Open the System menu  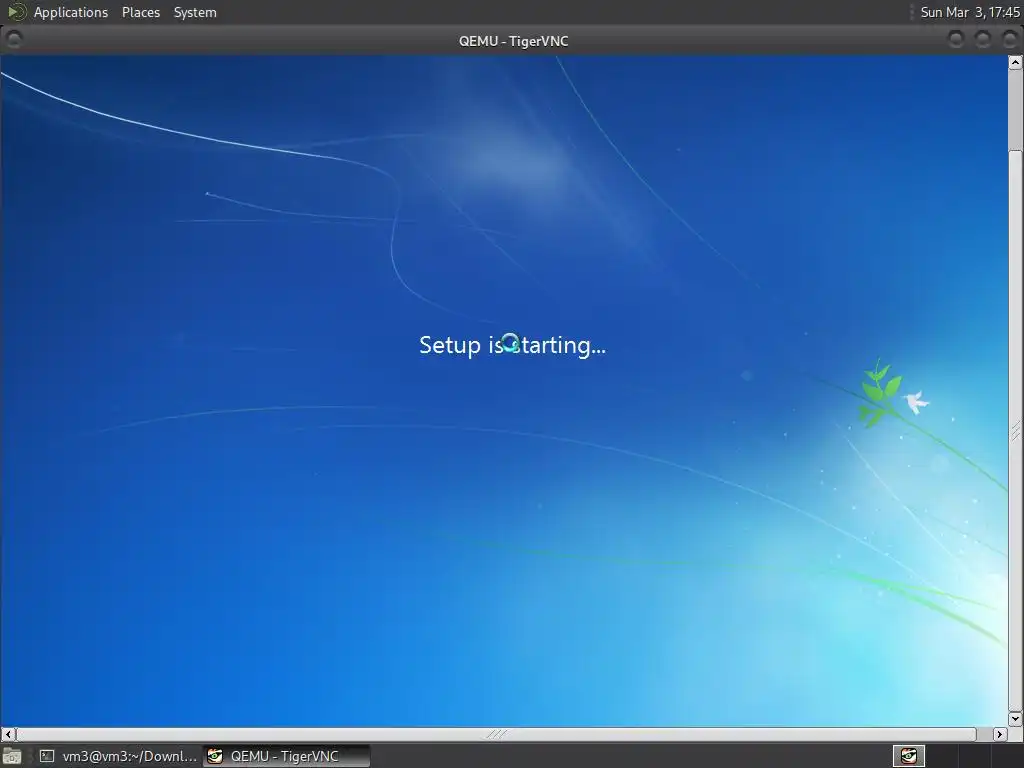[x=195, y=12]
